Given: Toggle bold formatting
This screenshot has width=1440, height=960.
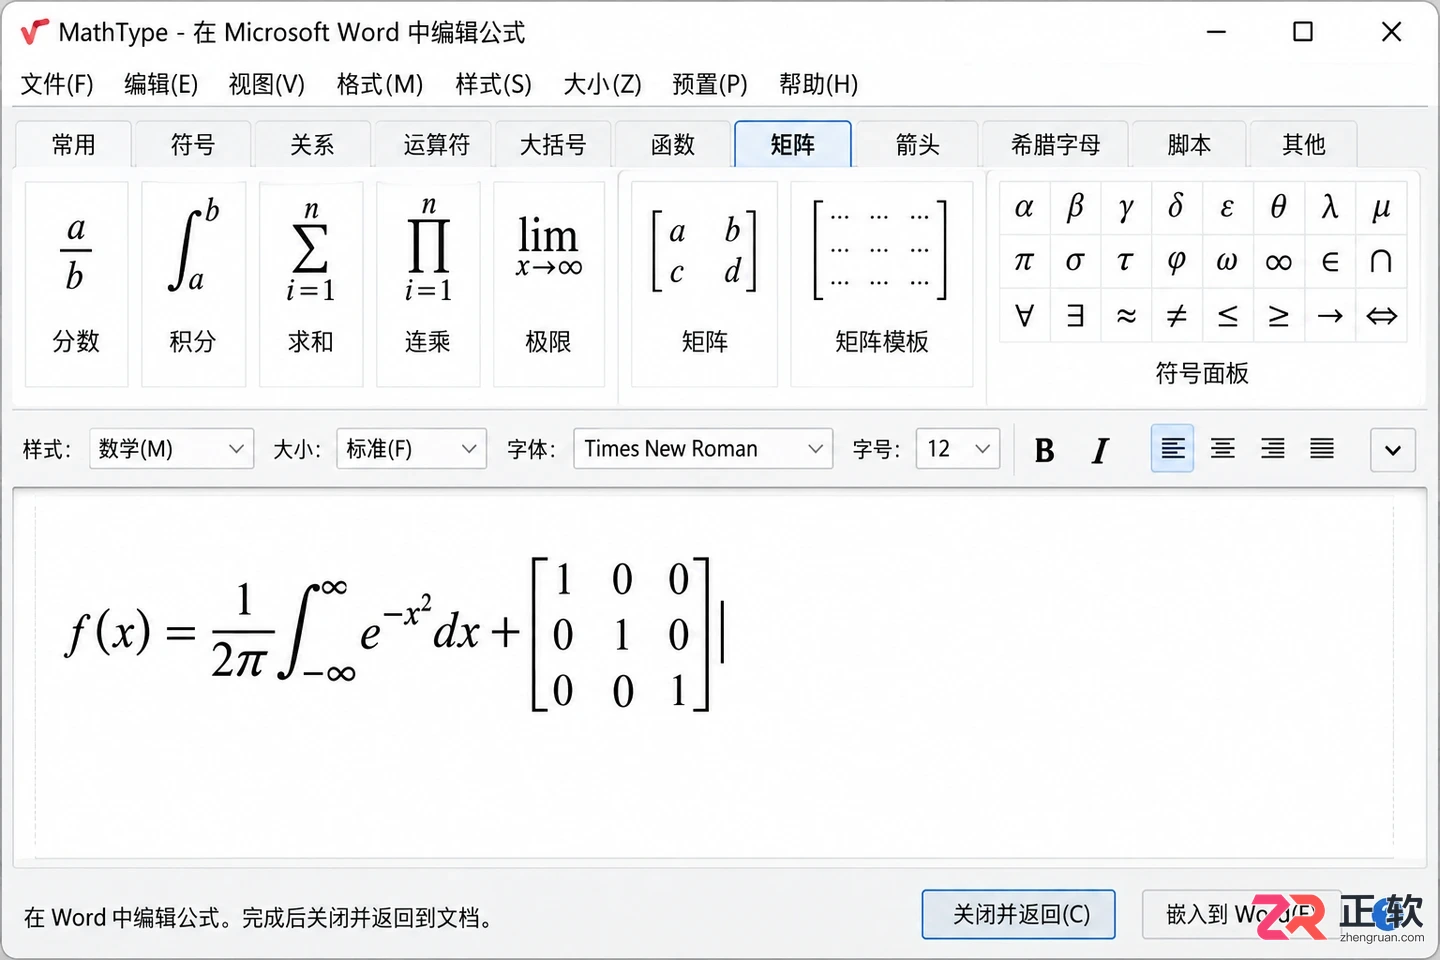Looking at the screenshot, I should point(1044,450).
